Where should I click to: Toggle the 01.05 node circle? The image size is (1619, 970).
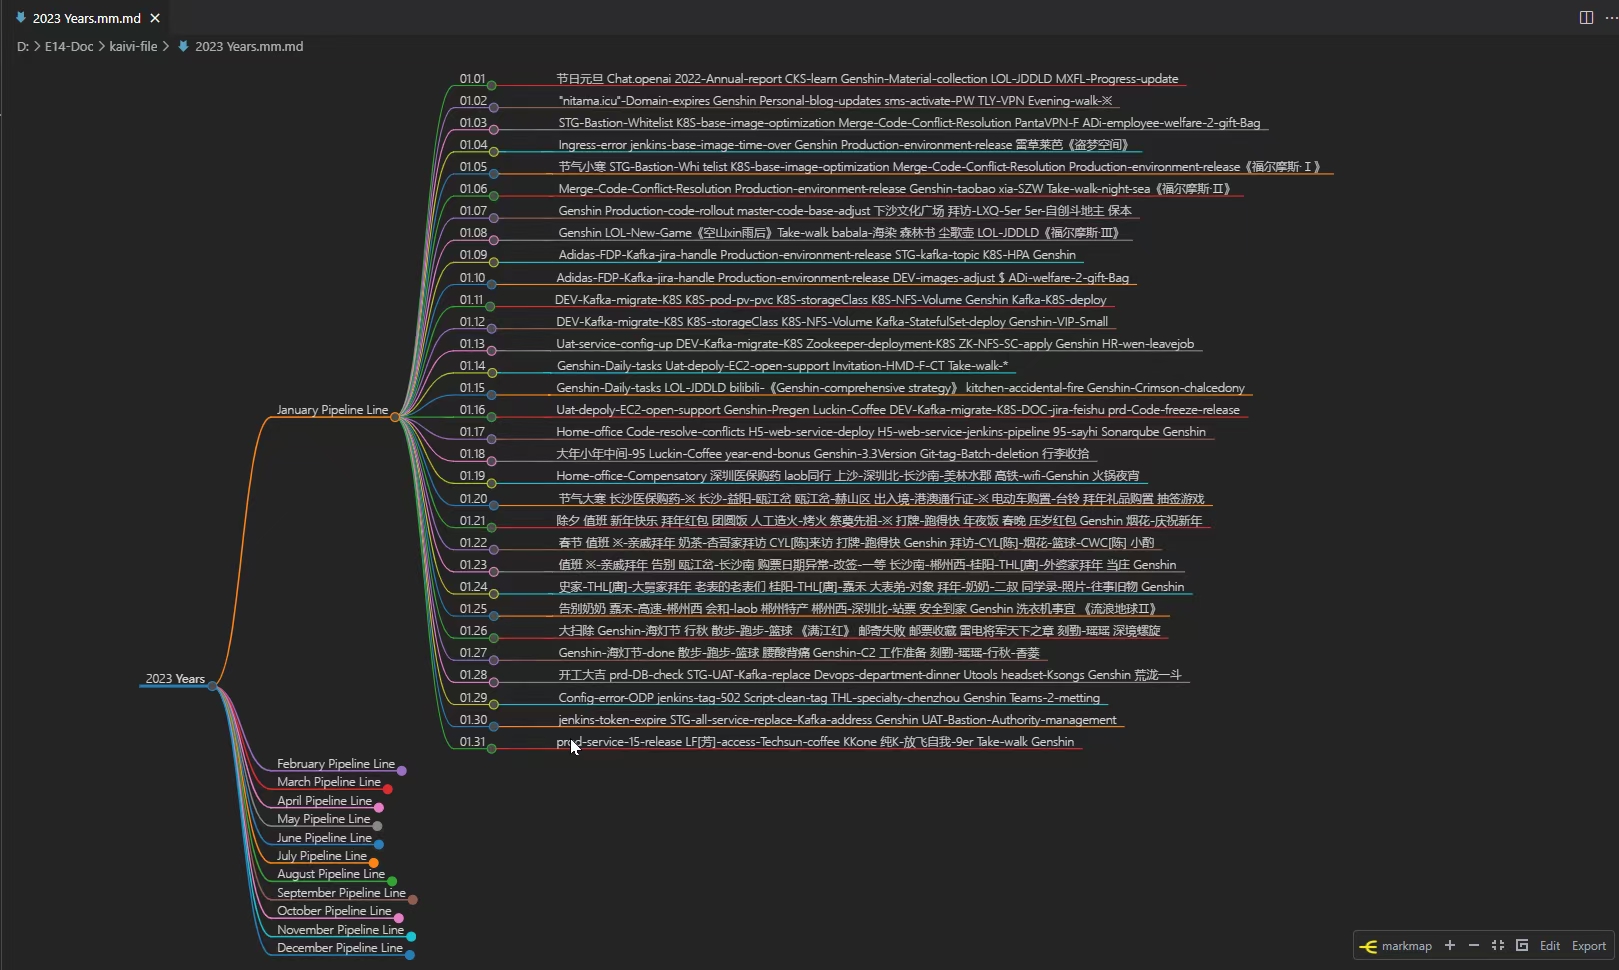coord(494,174)
